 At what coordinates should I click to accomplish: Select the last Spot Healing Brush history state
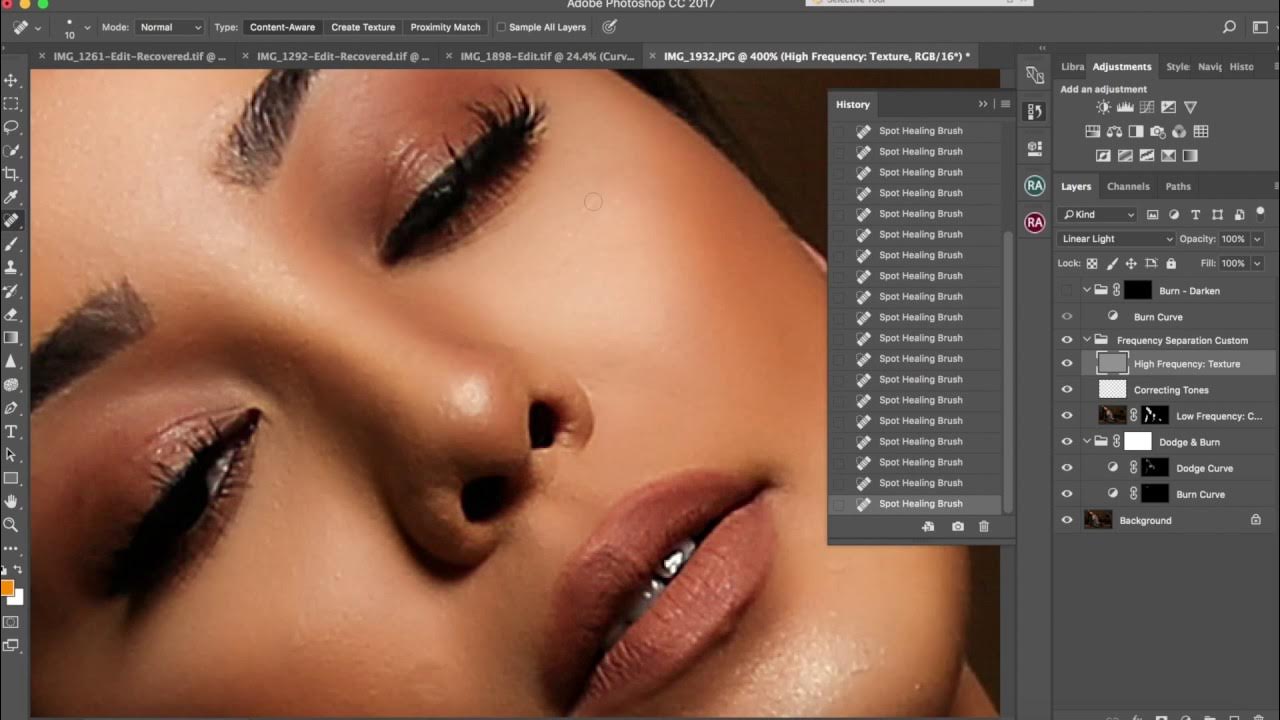[x=915, y=504]
